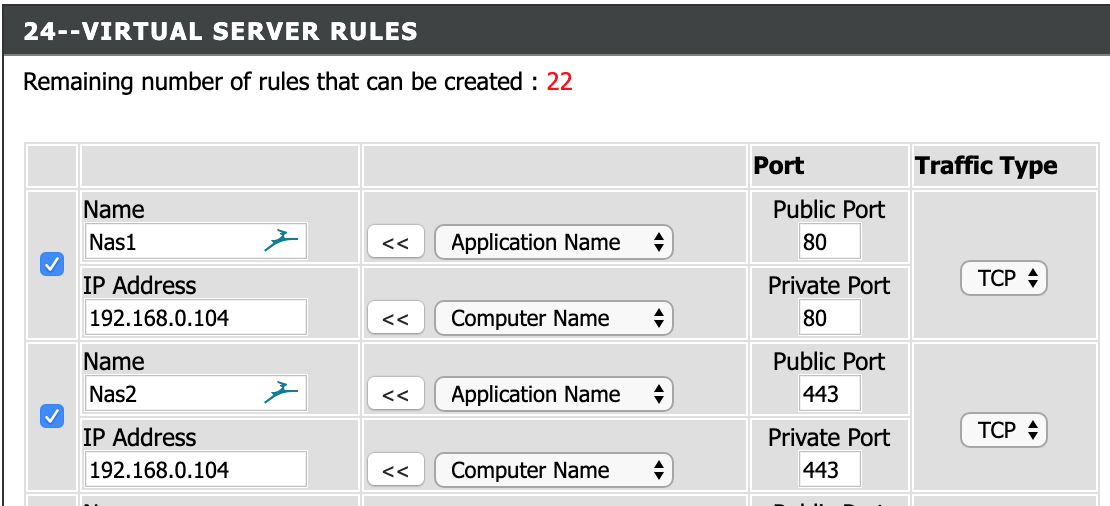1110x506 pixels.
Task: Click the Nas1 IP address field
Action: tap(195, 317)
